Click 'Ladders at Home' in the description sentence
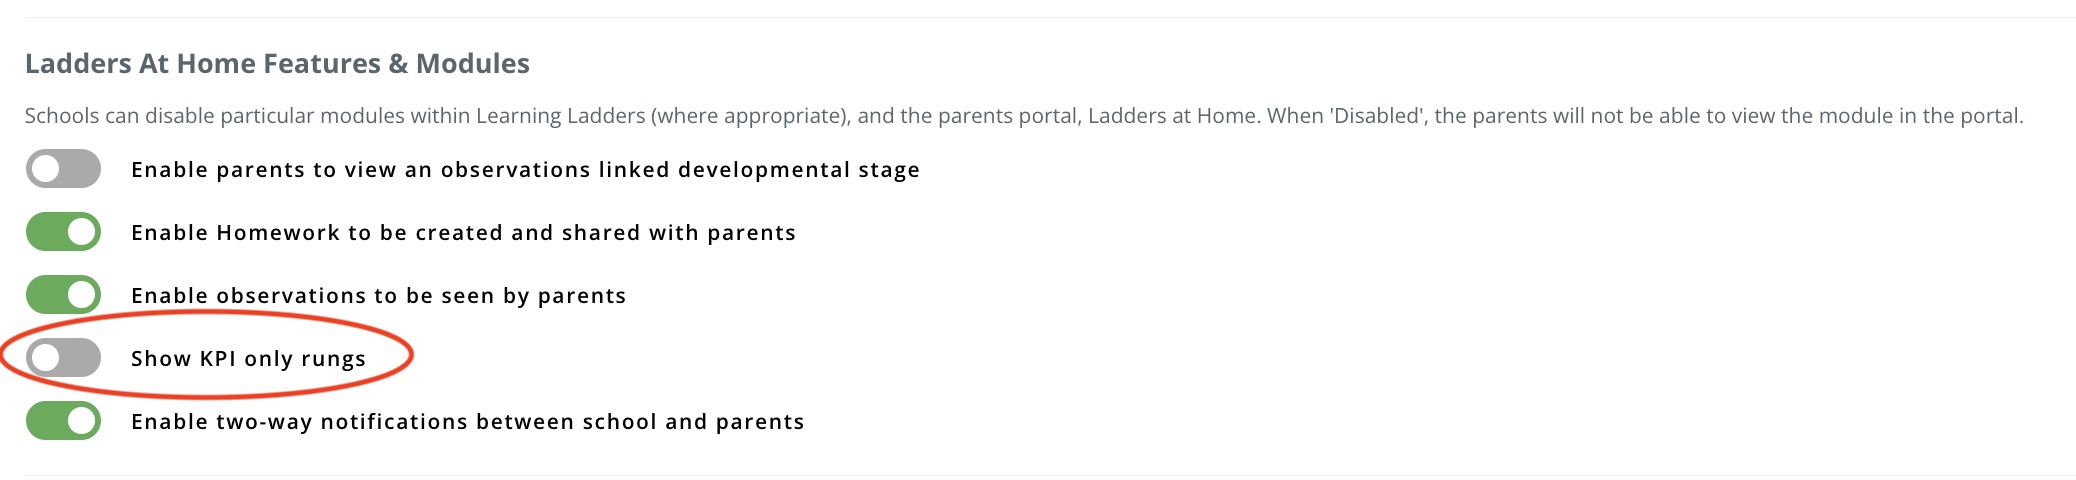The width and height of the screenshot is (2076, 480). point(1171,116)
